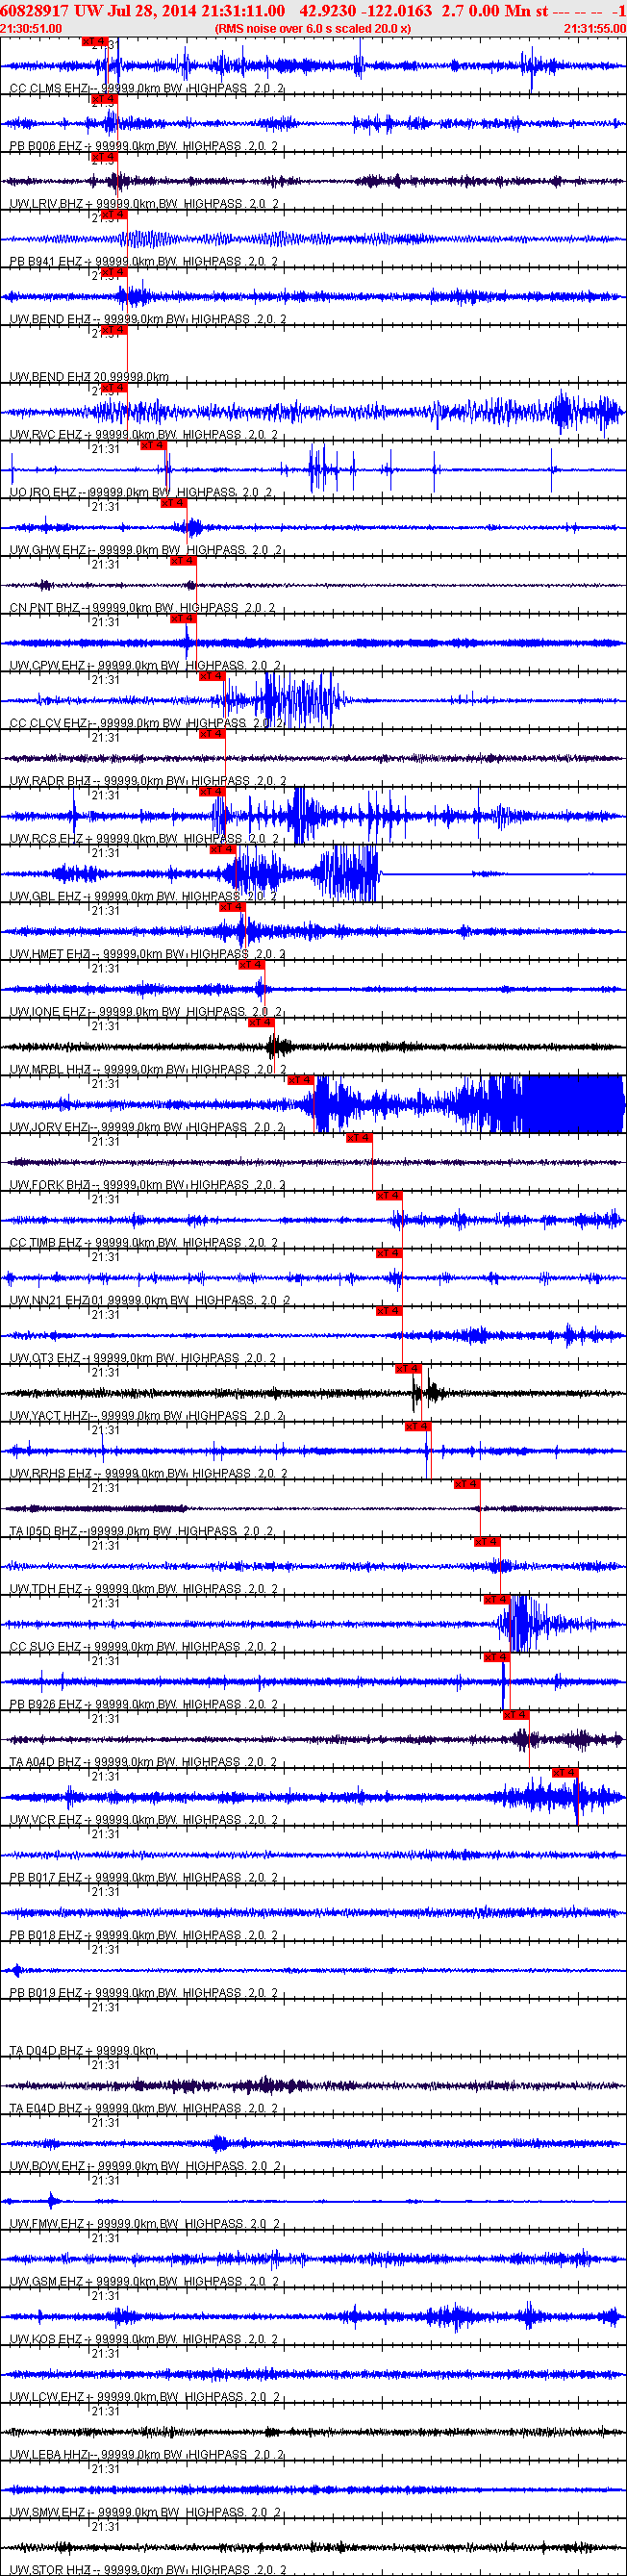Click the red pick flag on TA.A04D trace
The image size is (627, 2576).
(516, 1715)
